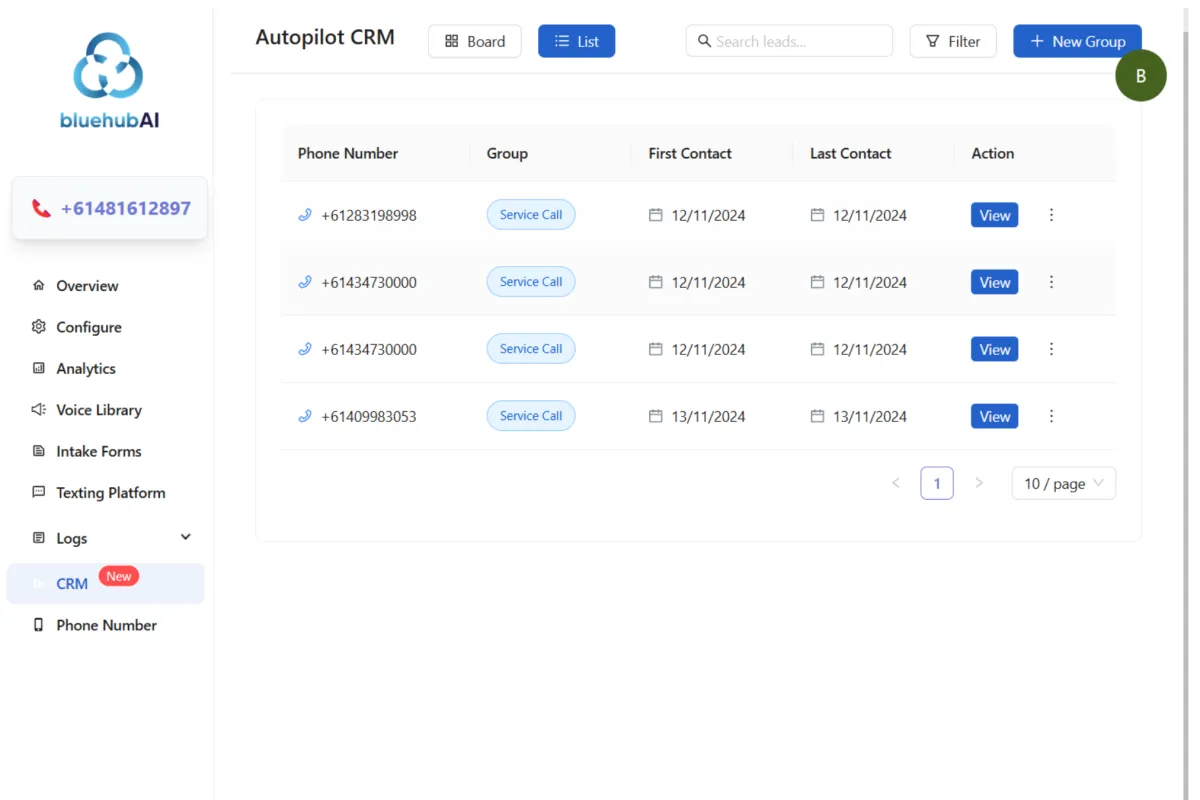Click the Last Contact column header

point(851,153)
